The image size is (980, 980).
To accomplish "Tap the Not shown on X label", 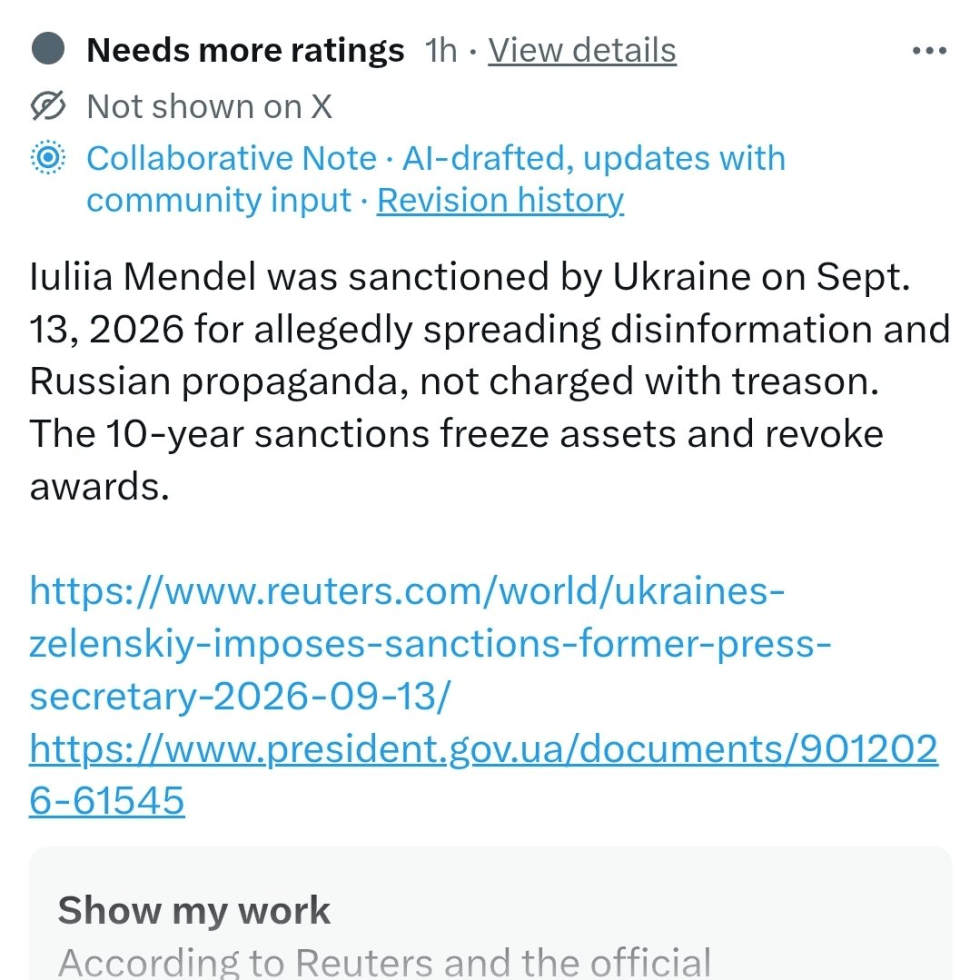I will pyautogui.click(x=209, y=106).
